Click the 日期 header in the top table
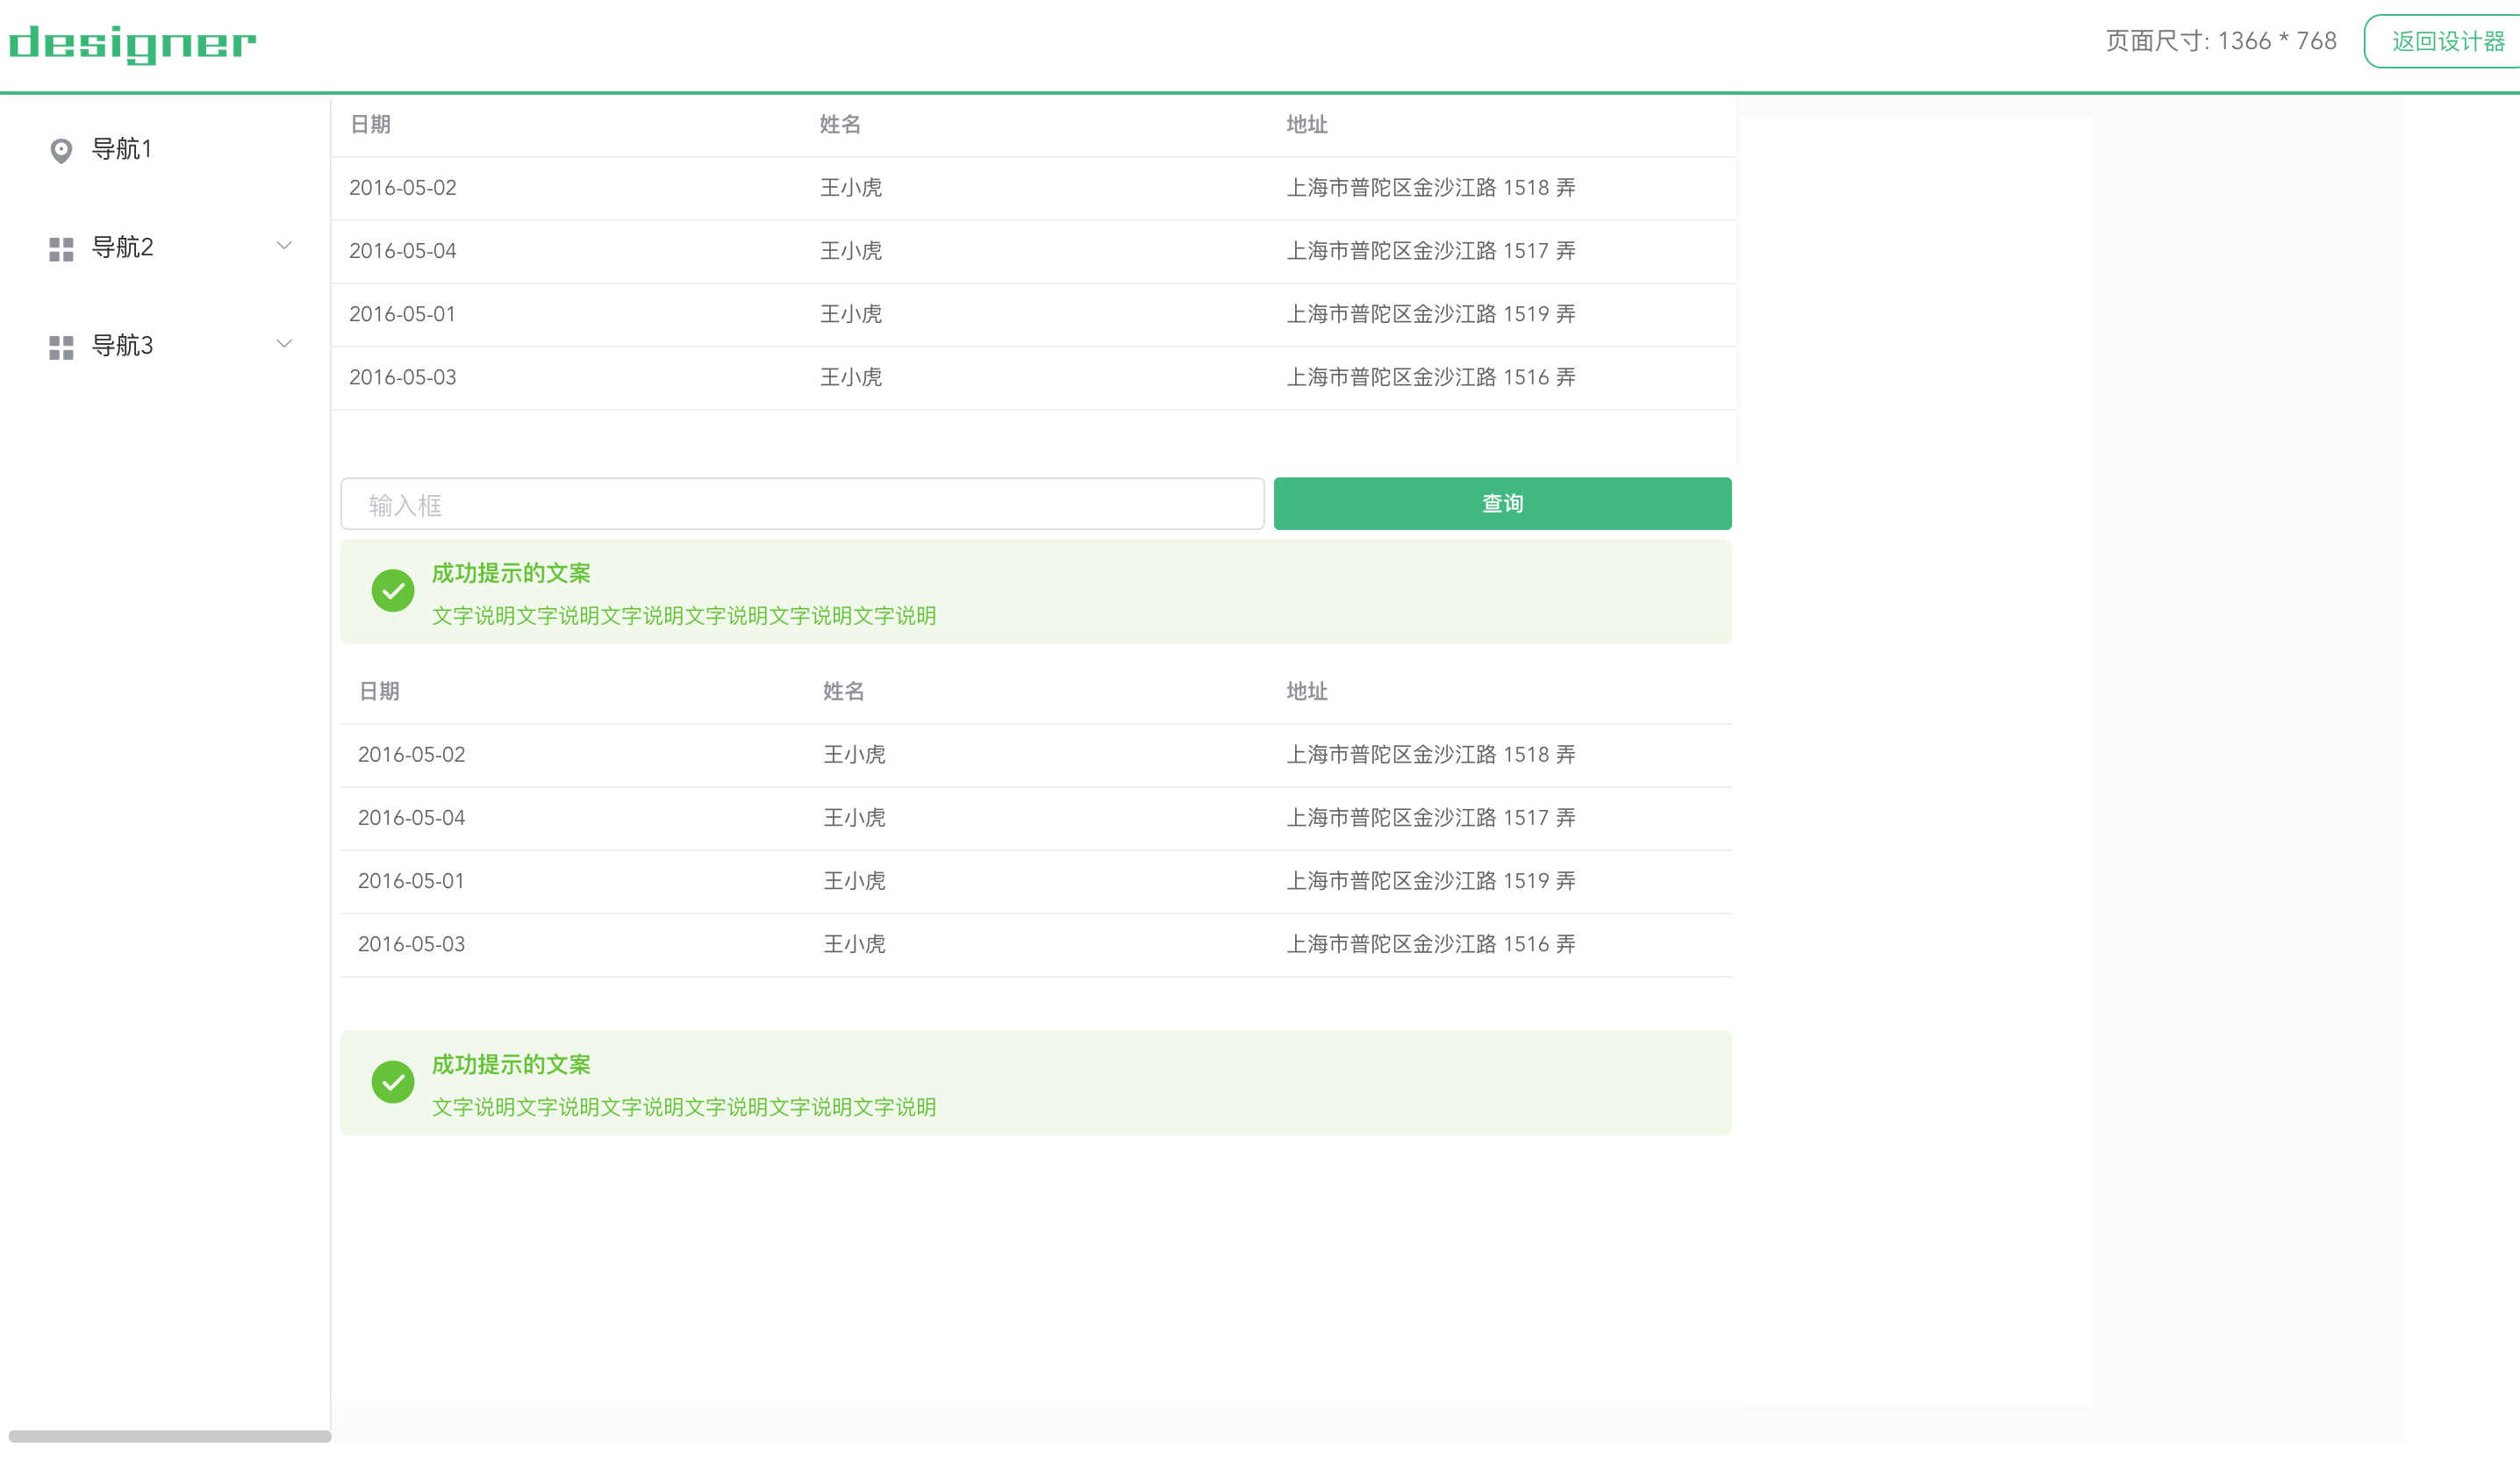This screenshot has height=1469, width=2520. point(370,124)
